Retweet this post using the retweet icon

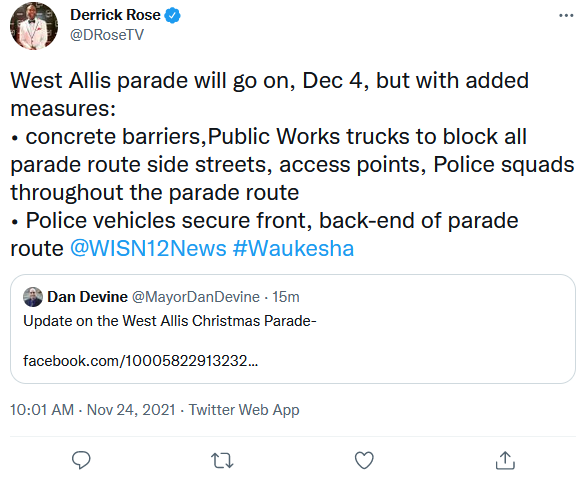pos(222,460)
